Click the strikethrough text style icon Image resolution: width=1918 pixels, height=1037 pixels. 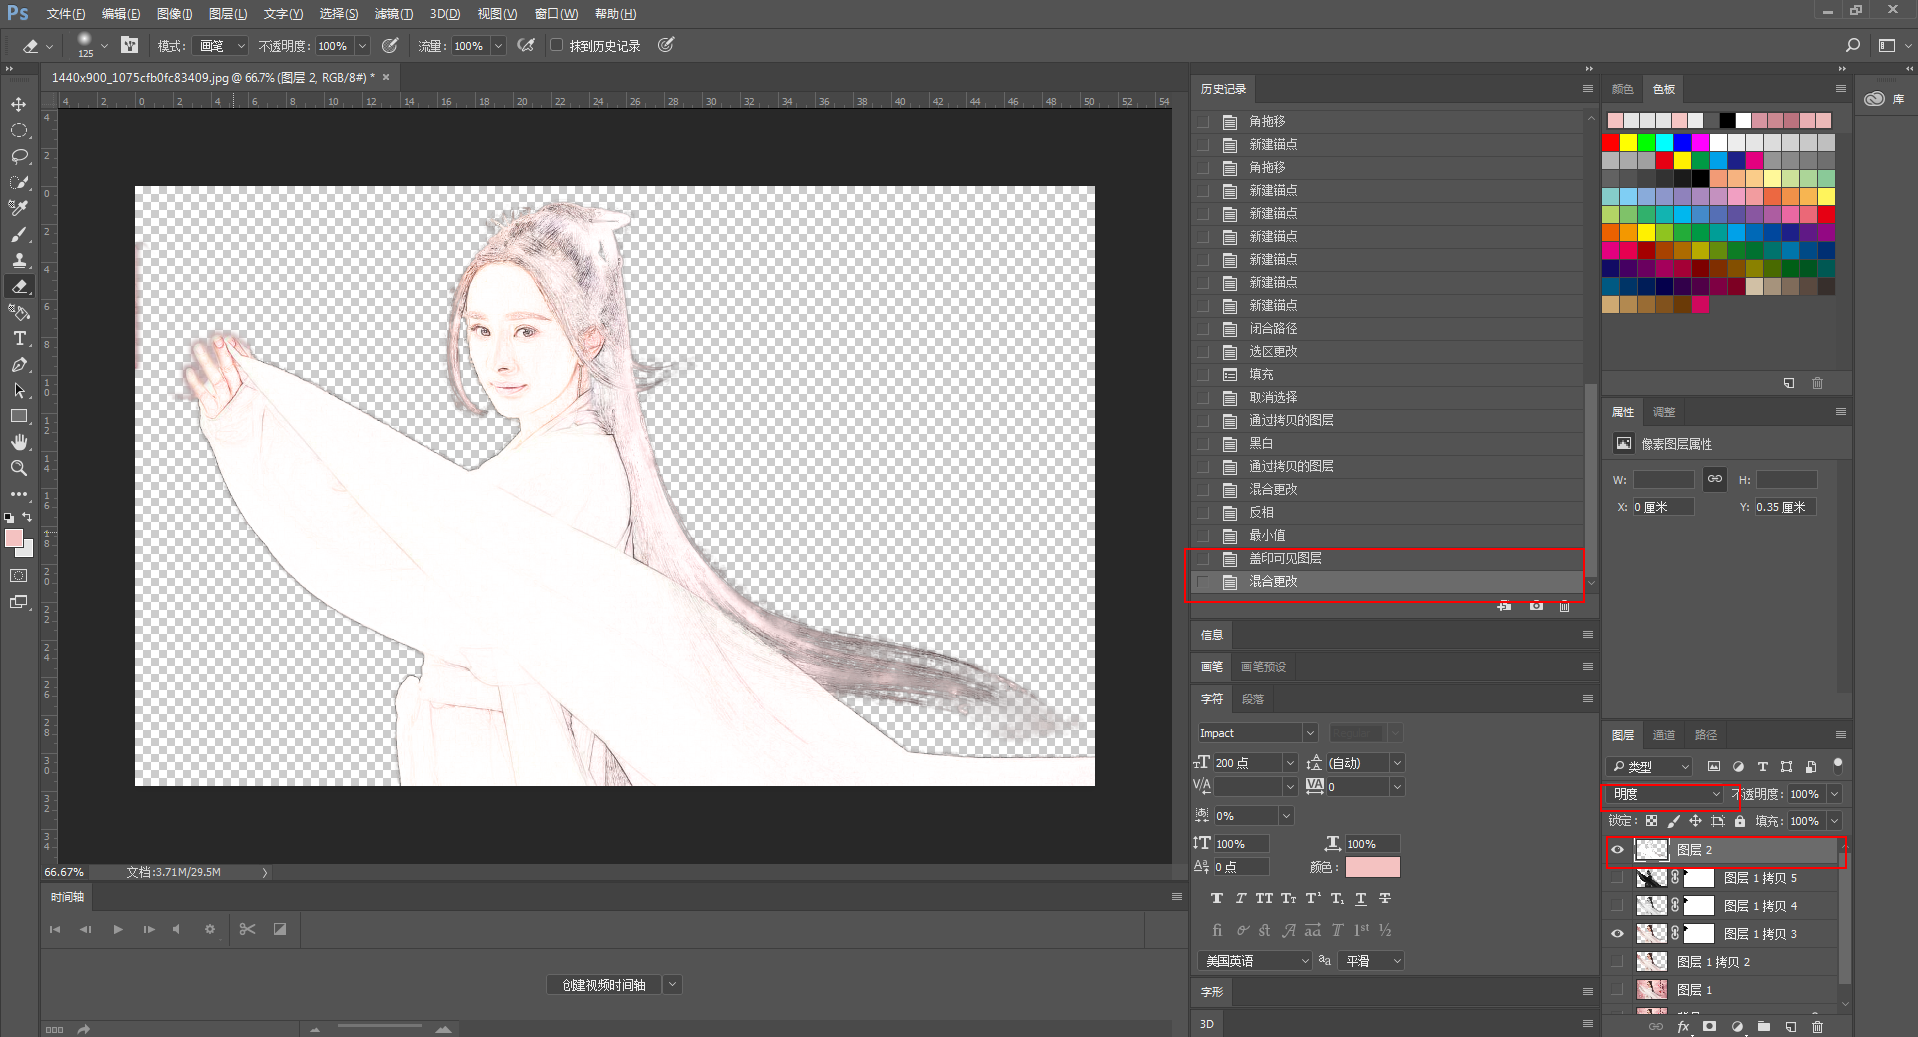click(1385, 898)
